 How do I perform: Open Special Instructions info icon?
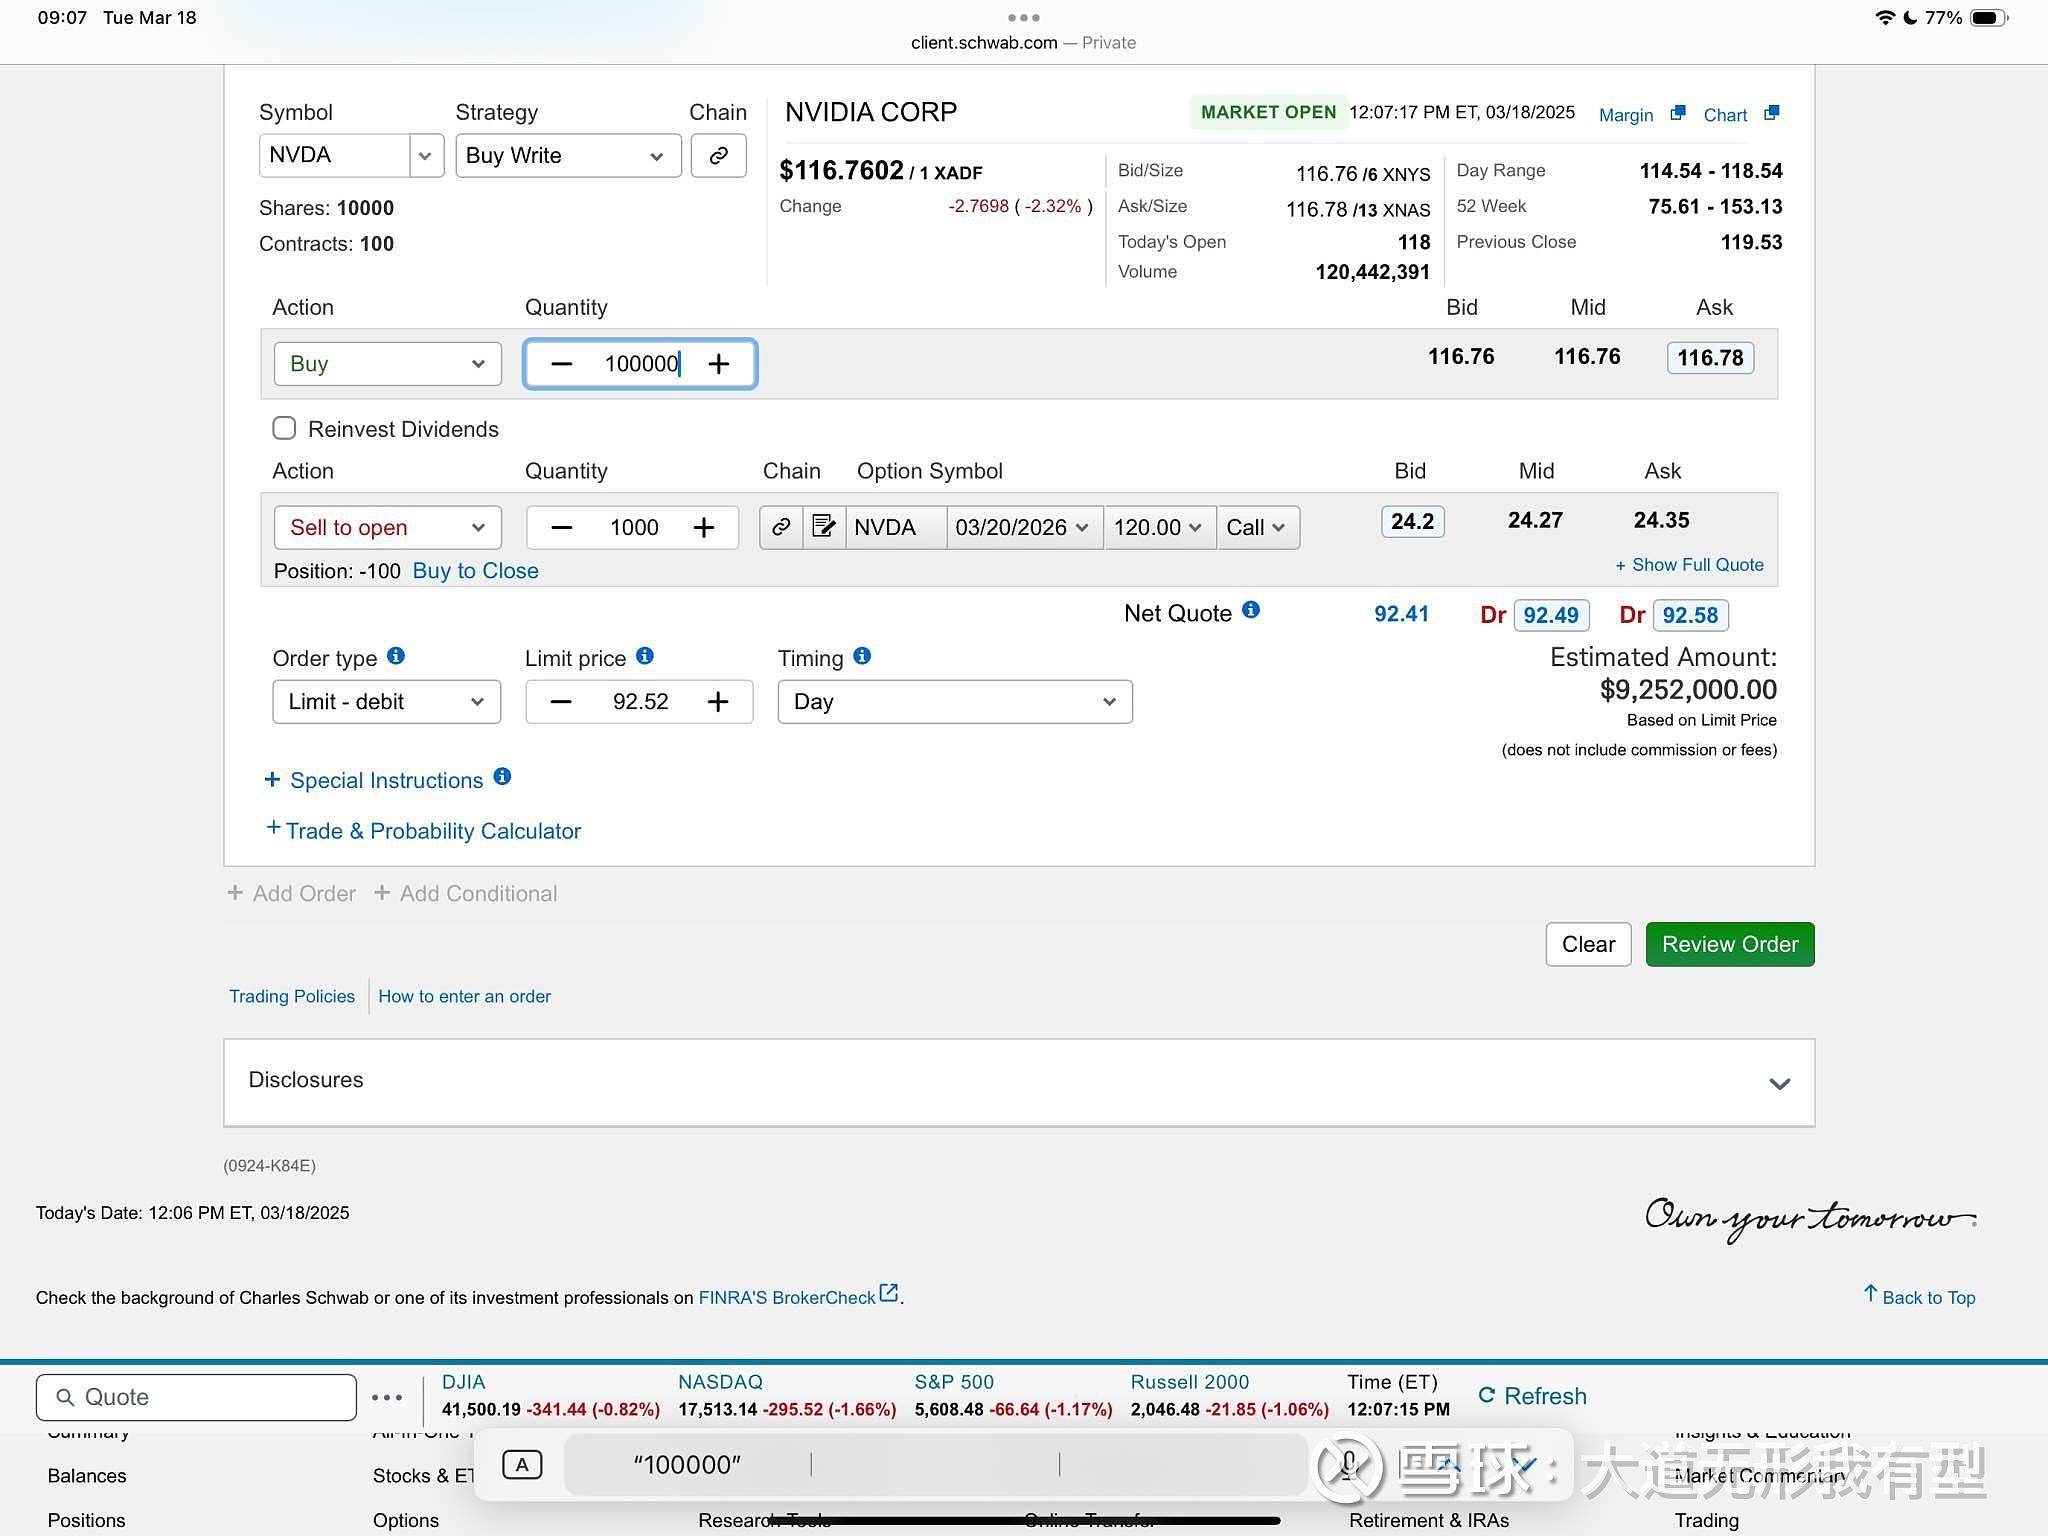[x=502, y=777]
